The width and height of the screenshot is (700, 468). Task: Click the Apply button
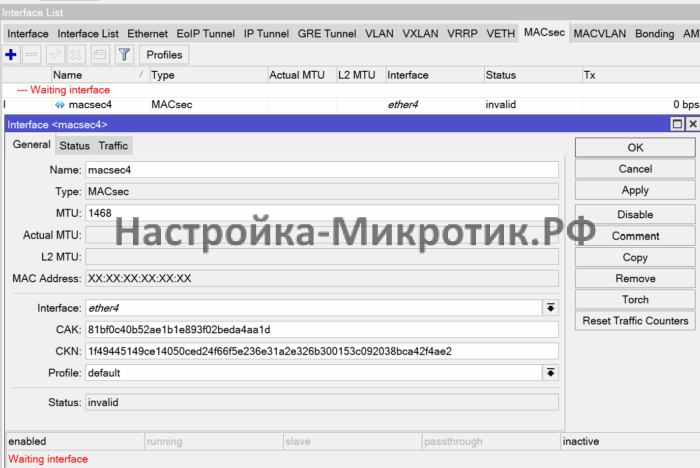[x=635, y=191]
